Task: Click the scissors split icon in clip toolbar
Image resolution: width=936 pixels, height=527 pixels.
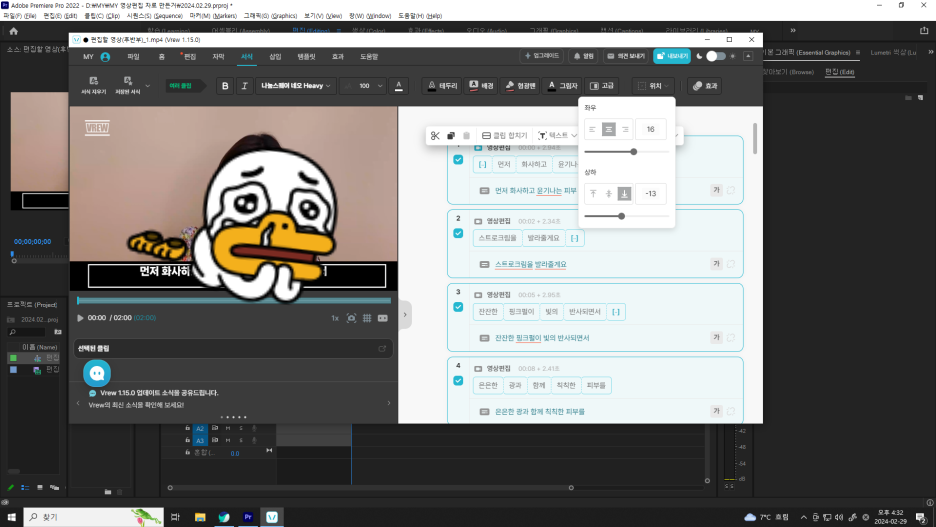Action: coord(435,135)
